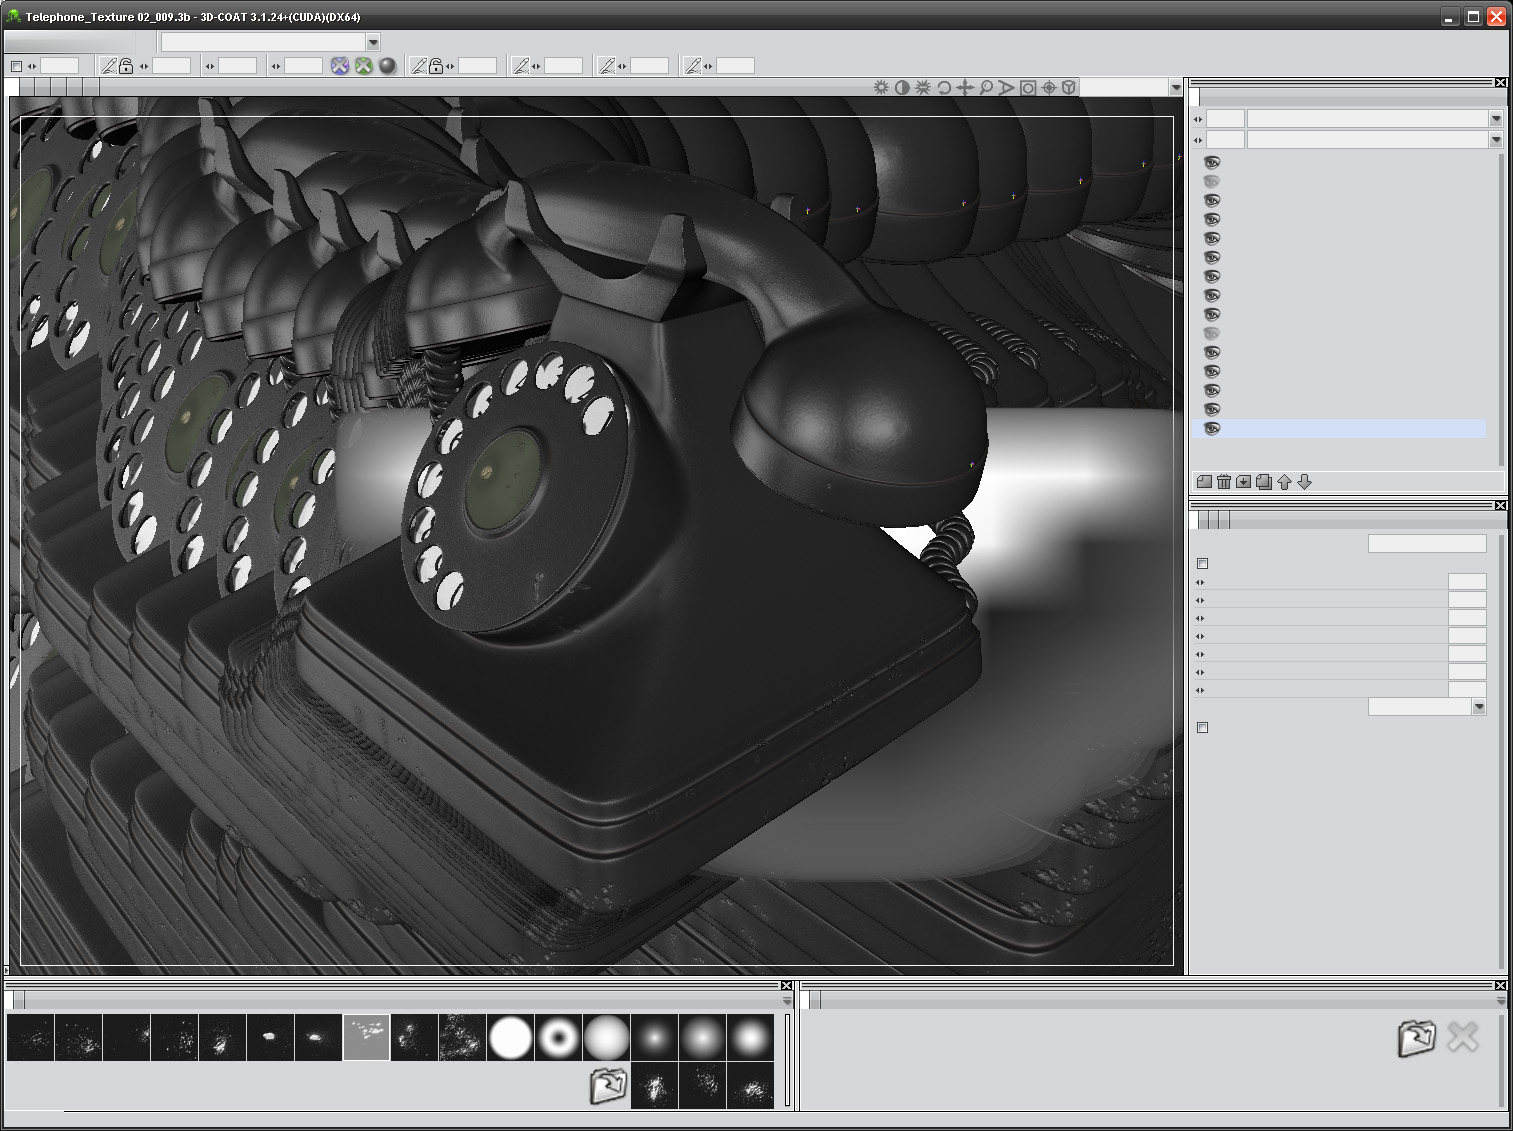The image size is (1513, 1131).
Task: Create a new layer with the new layer icon
Action: tap(1205, 482)
